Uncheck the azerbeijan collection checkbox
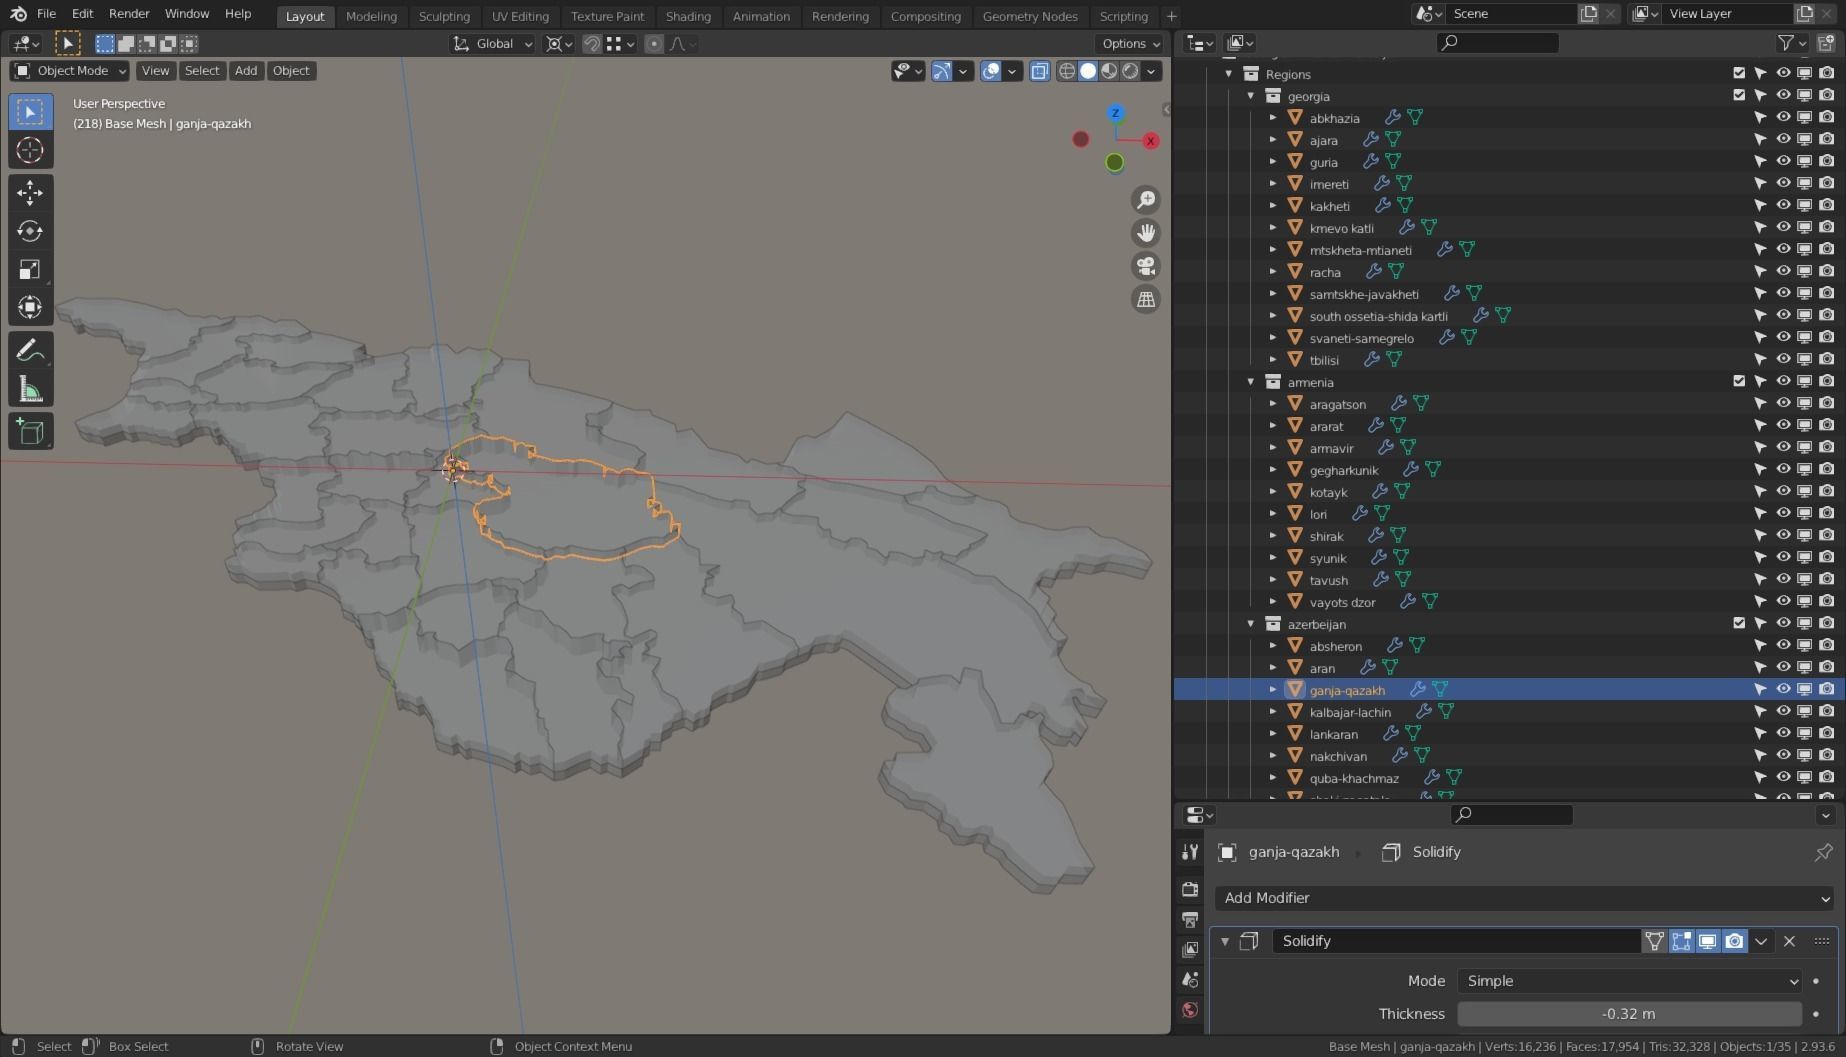 click(x=1739, y=623)
